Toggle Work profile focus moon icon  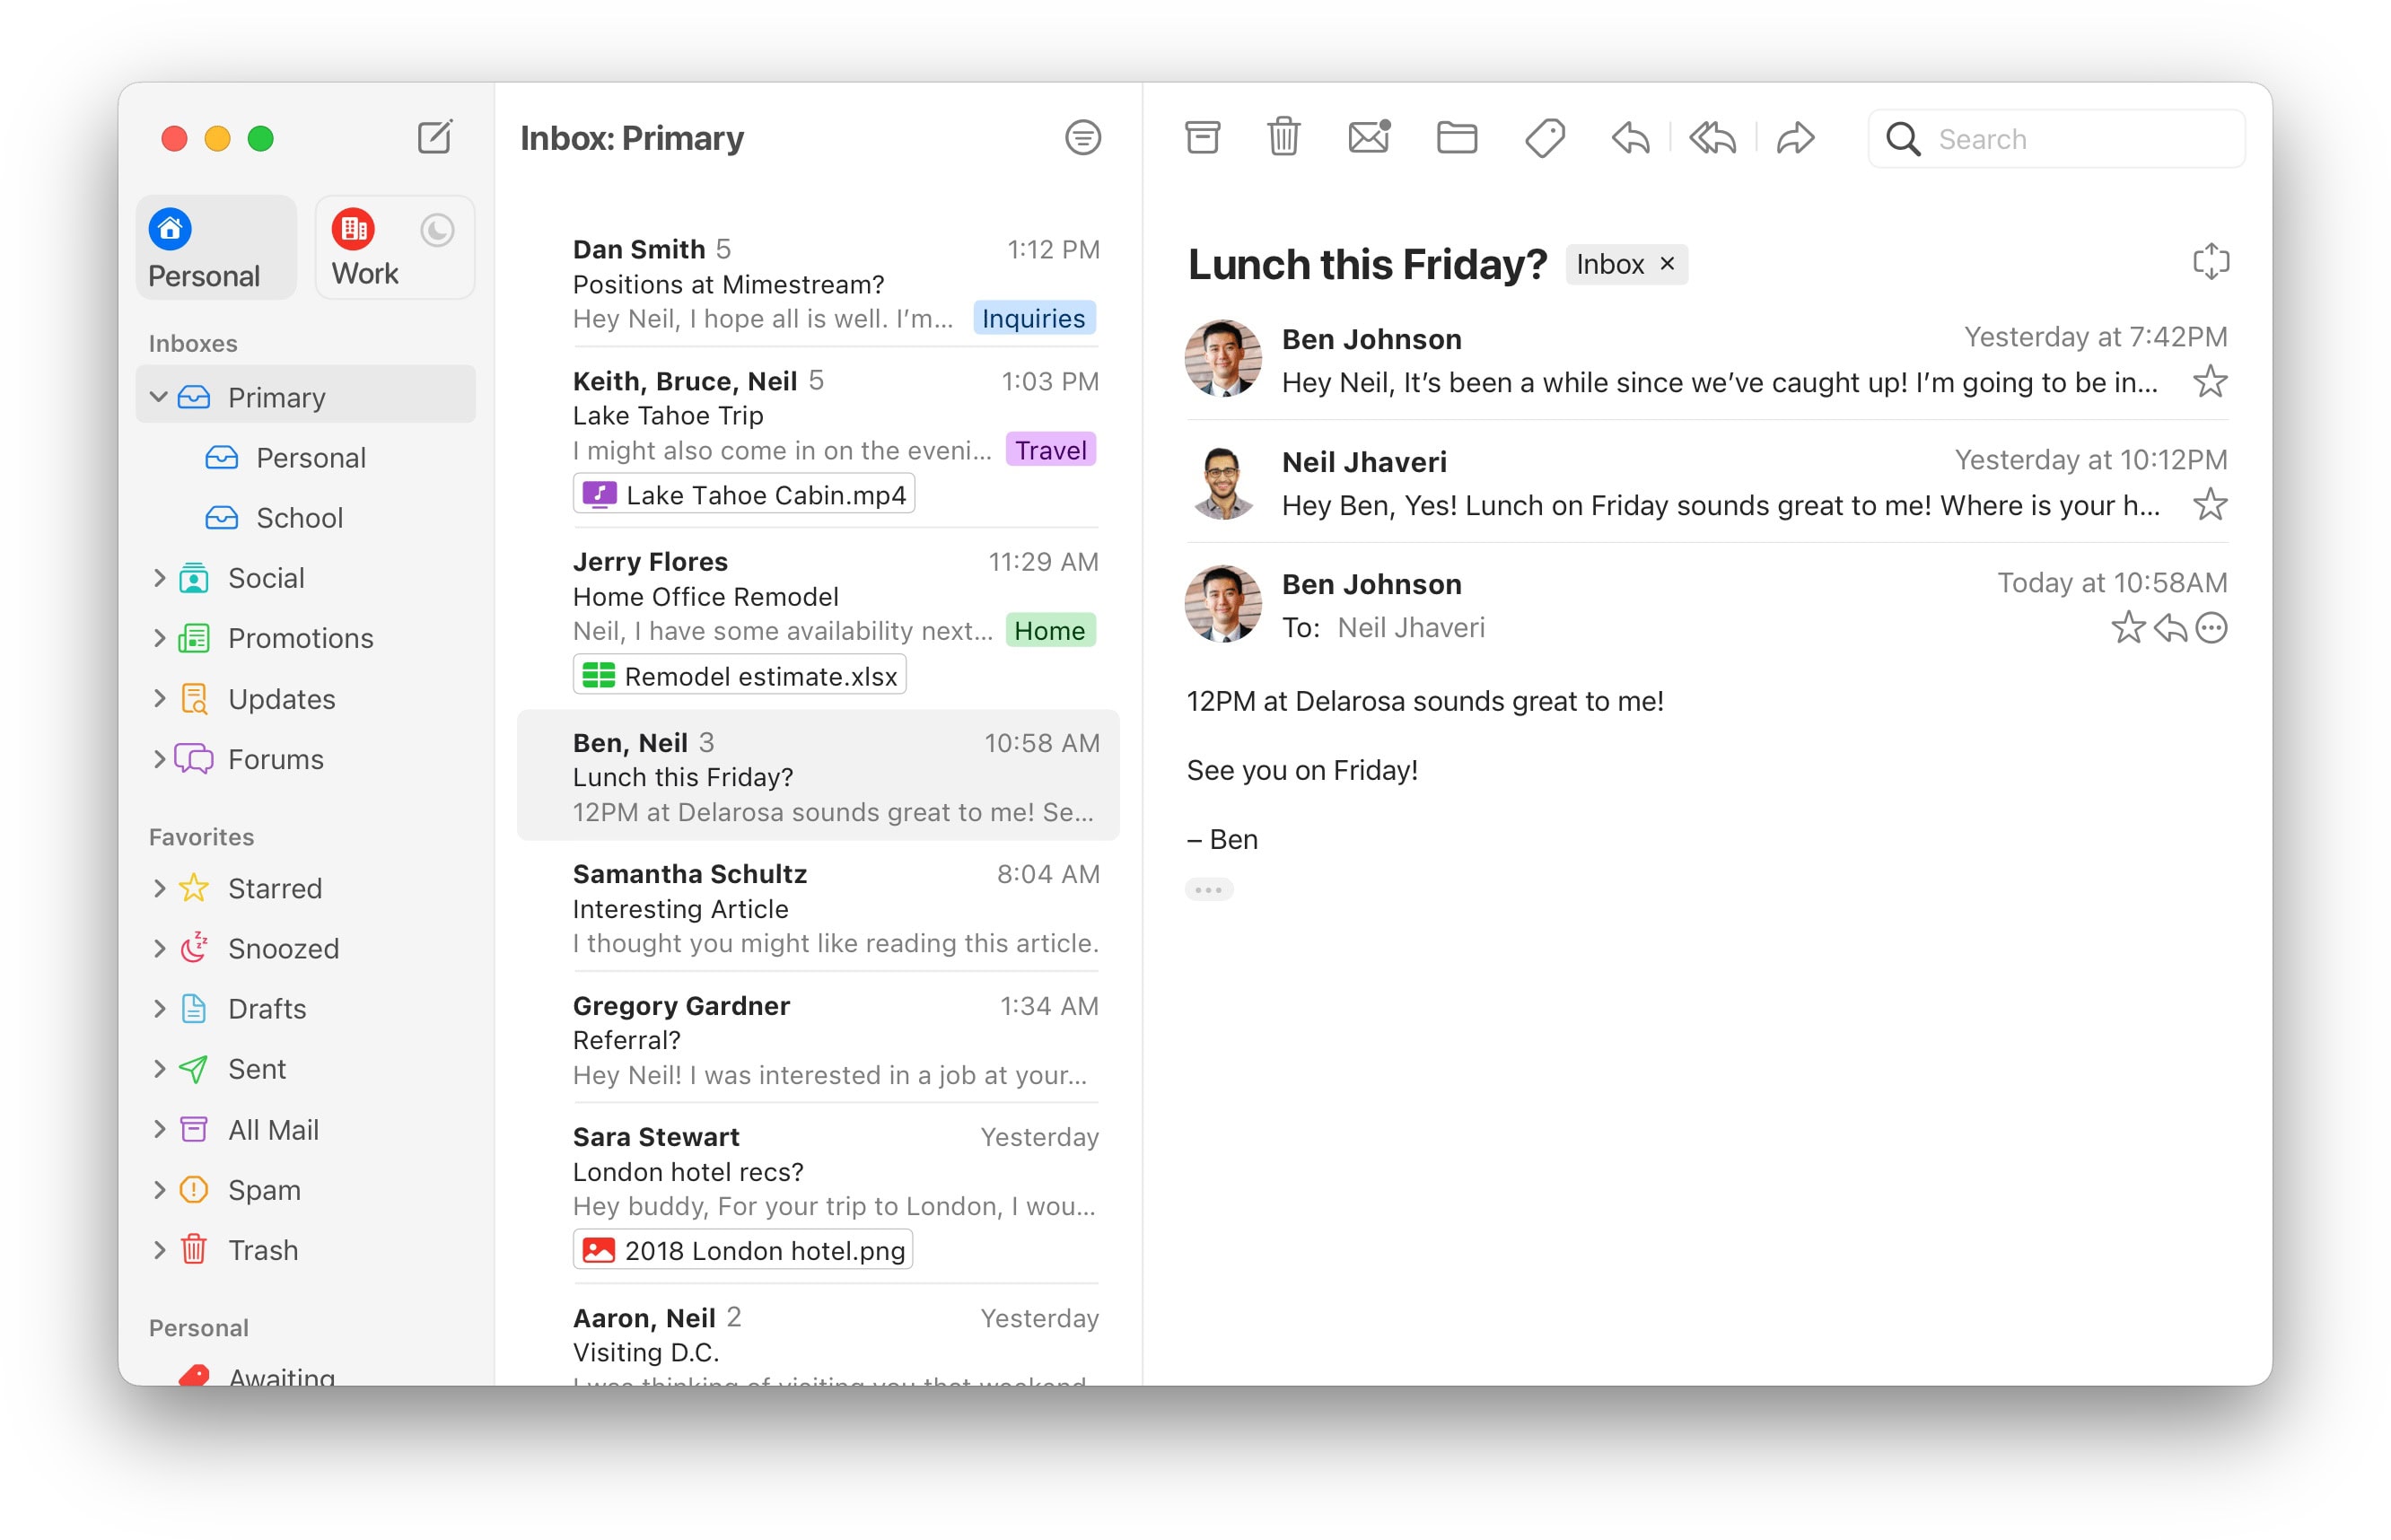437,231
